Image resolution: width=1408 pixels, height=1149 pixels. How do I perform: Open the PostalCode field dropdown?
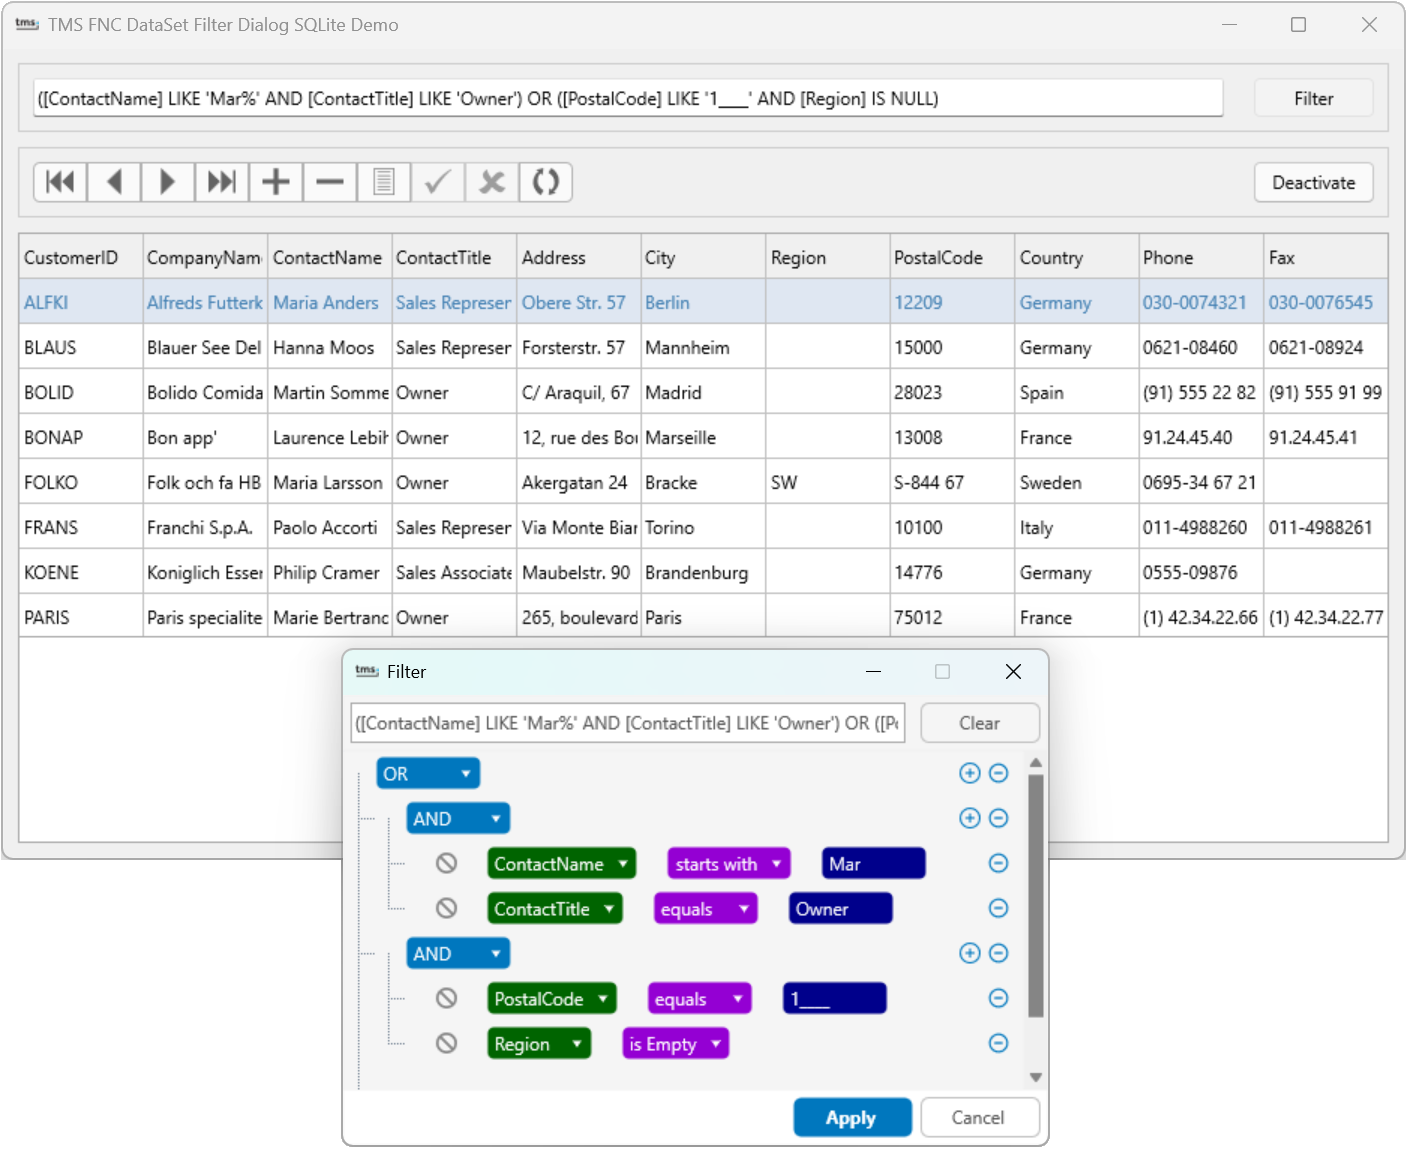(552, 999)
